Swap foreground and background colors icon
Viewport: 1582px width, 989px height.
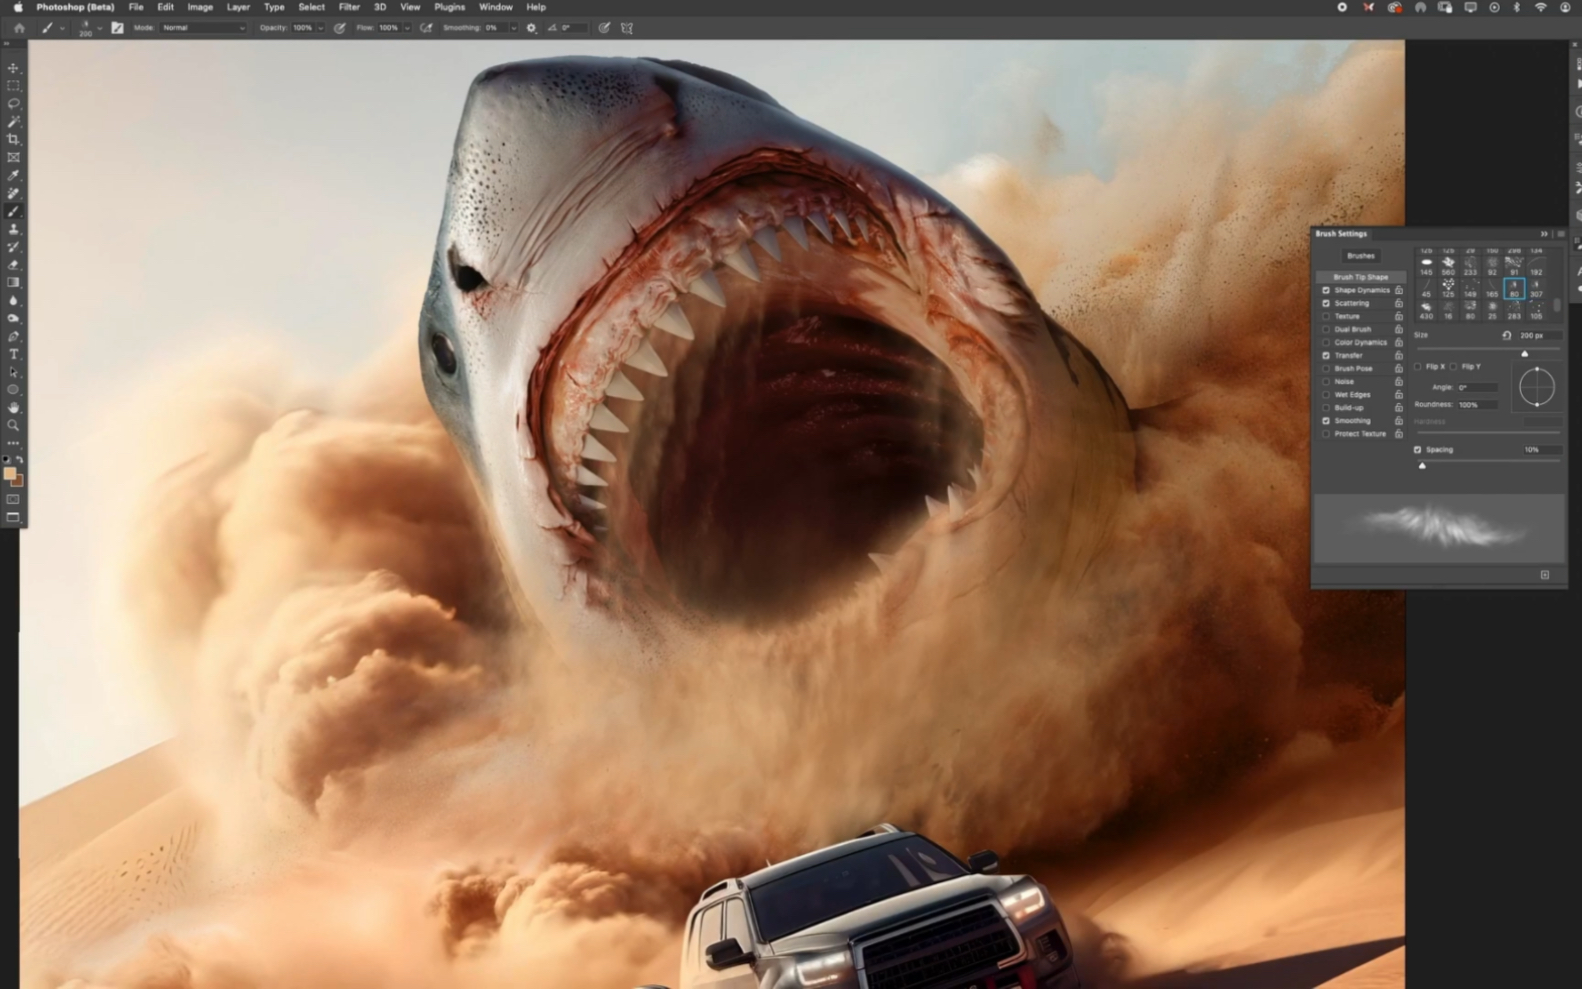(20, 459)
